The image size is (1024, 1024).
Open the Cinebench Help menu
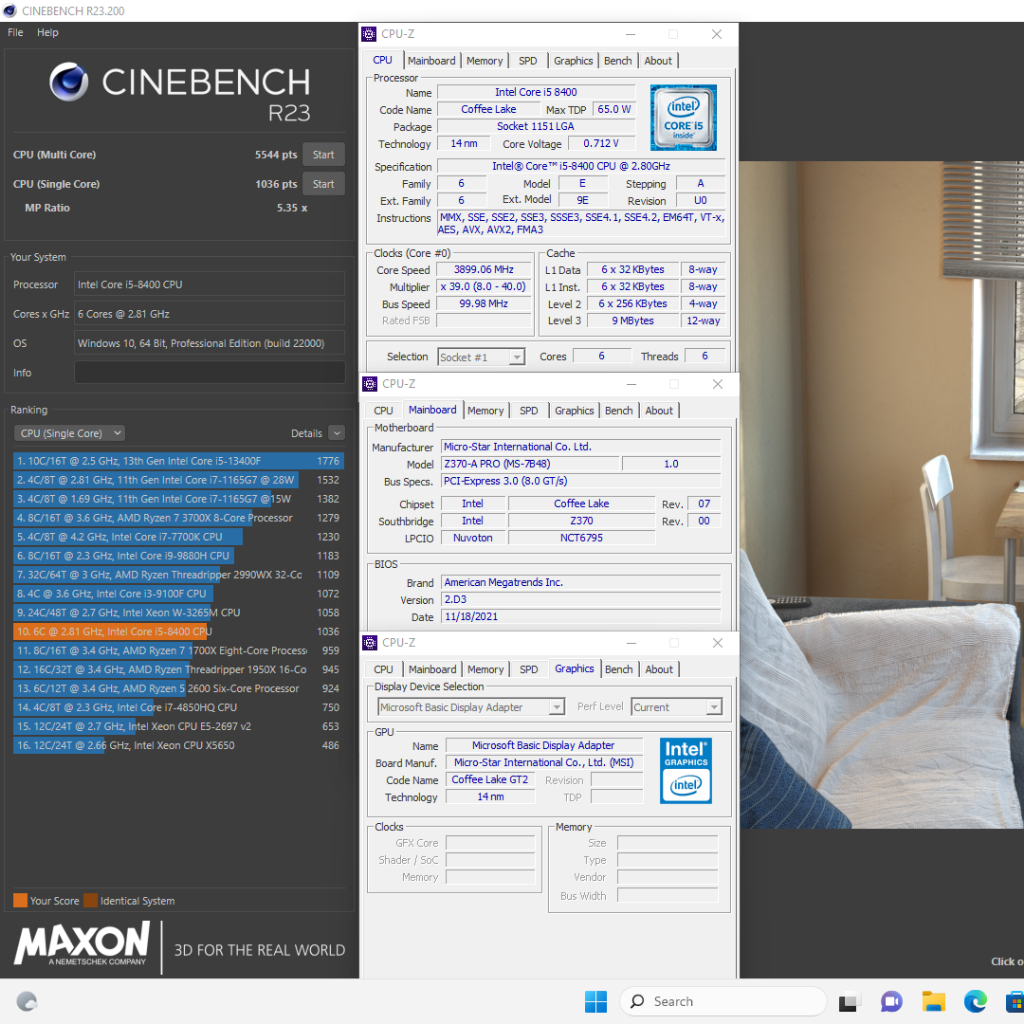[x=48, y=32]
